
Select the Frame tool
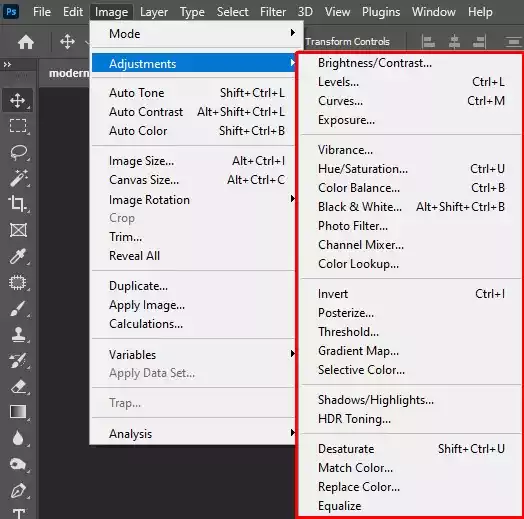pos(18,230)
